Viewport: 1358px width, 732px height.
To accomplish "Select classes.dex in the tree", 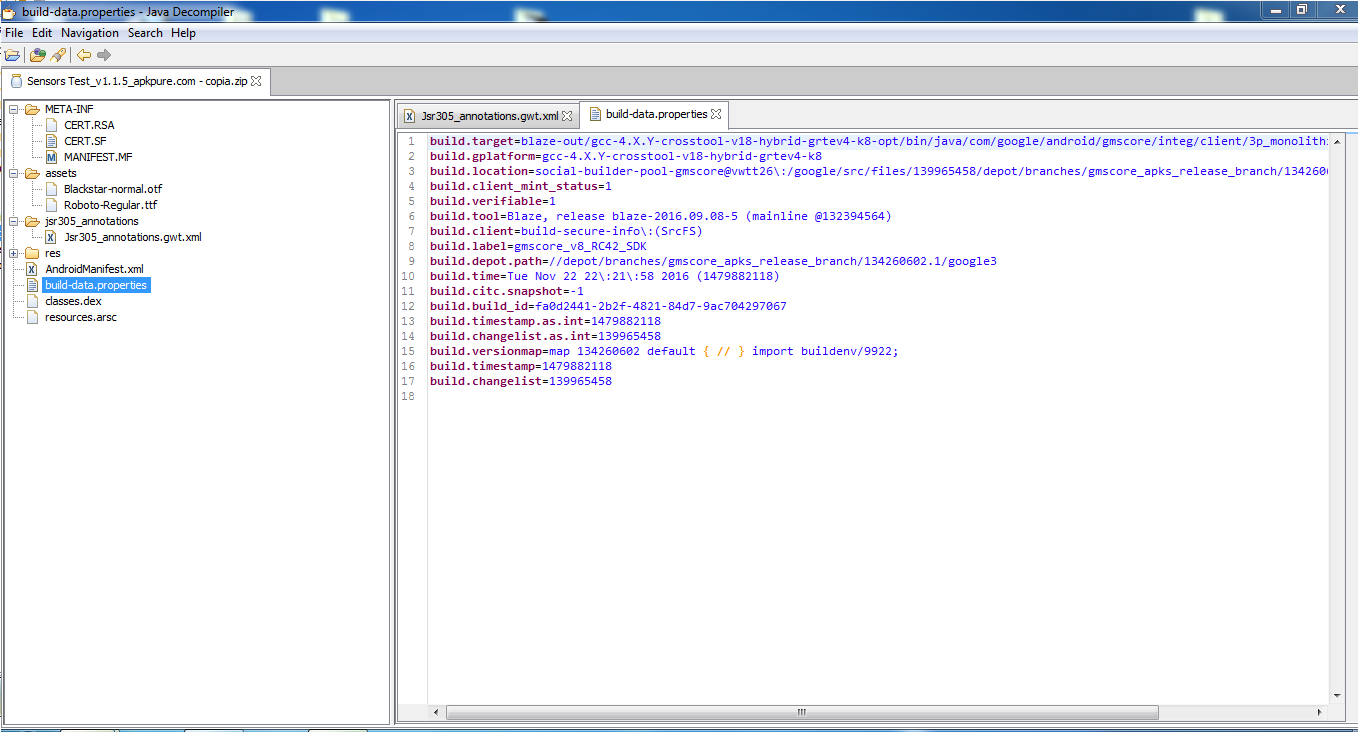I will (x=73, y=301).
